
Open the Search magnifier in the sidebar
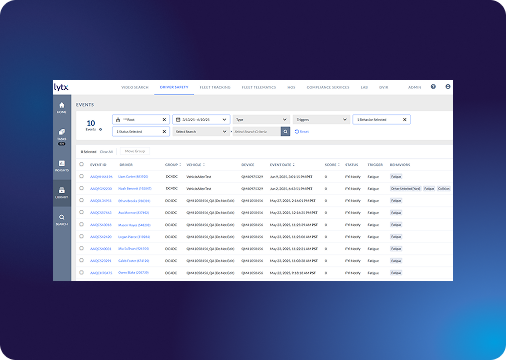point(62,220)
